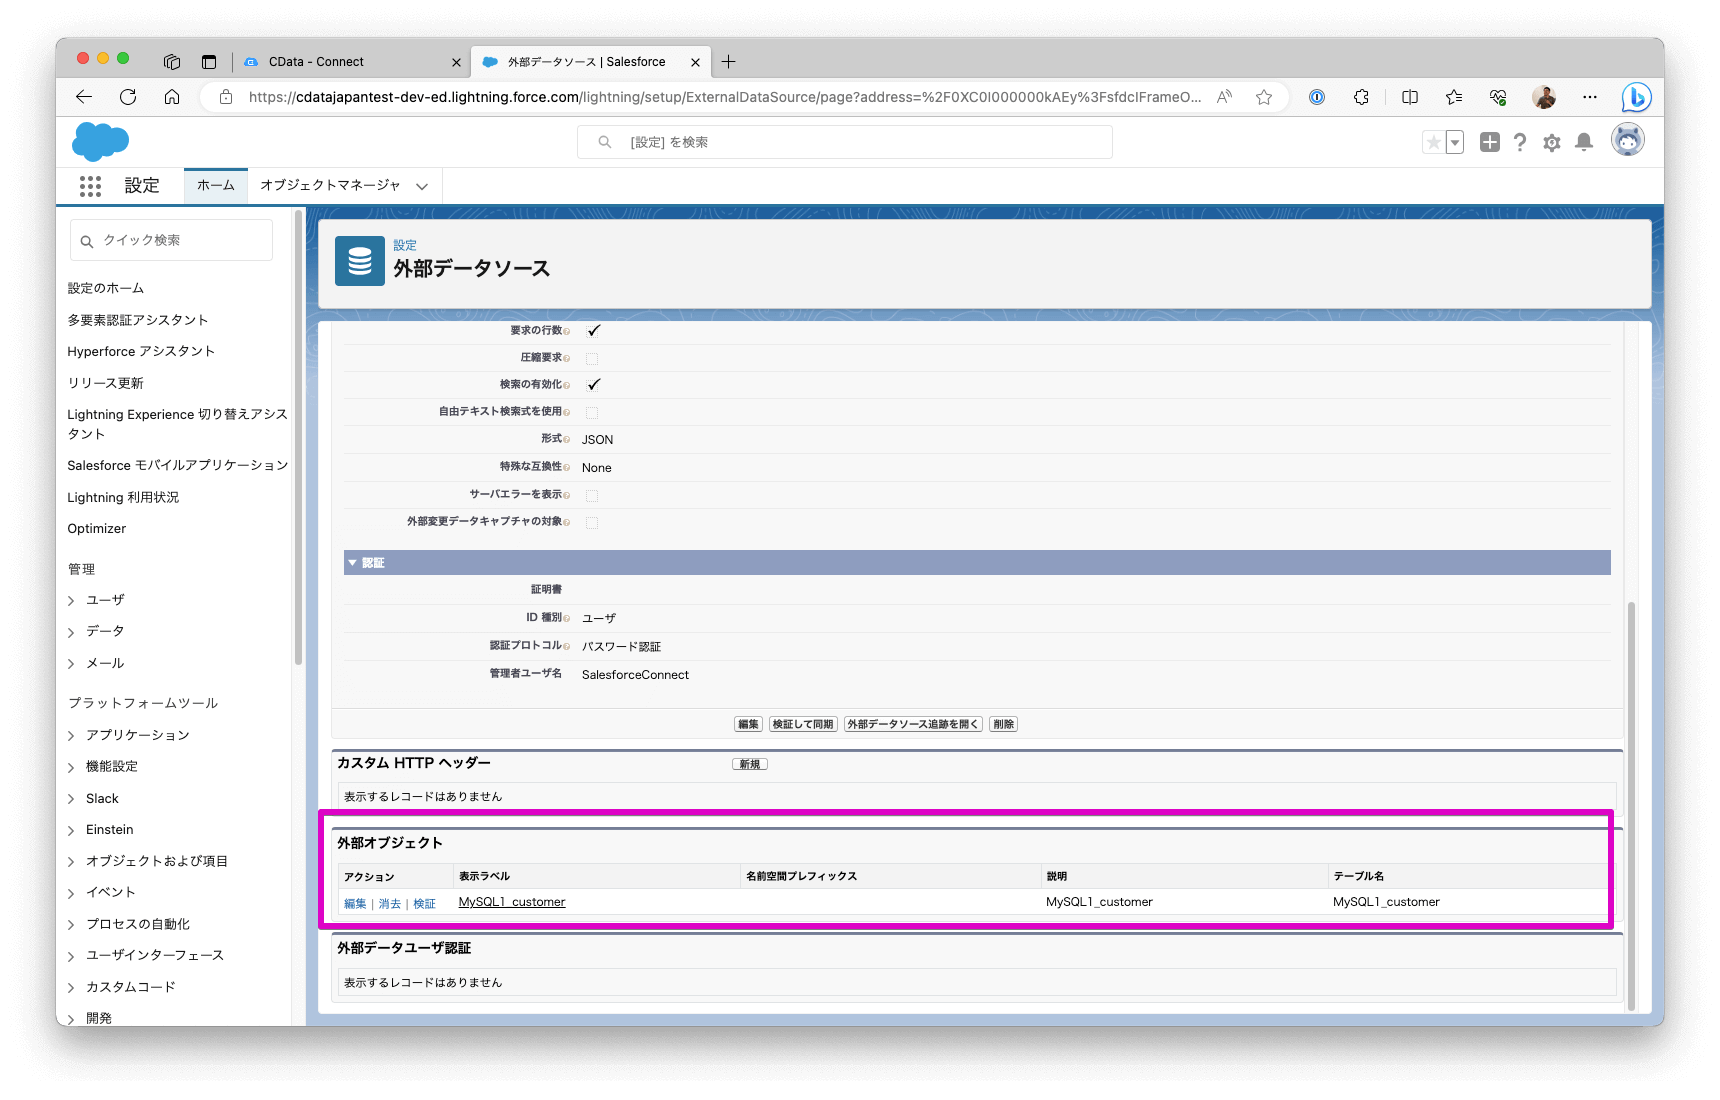Screen dimensions: 1720x1100
Task: Click the 検索の有効化 checkbox
Action: click(x=593, y=385)
